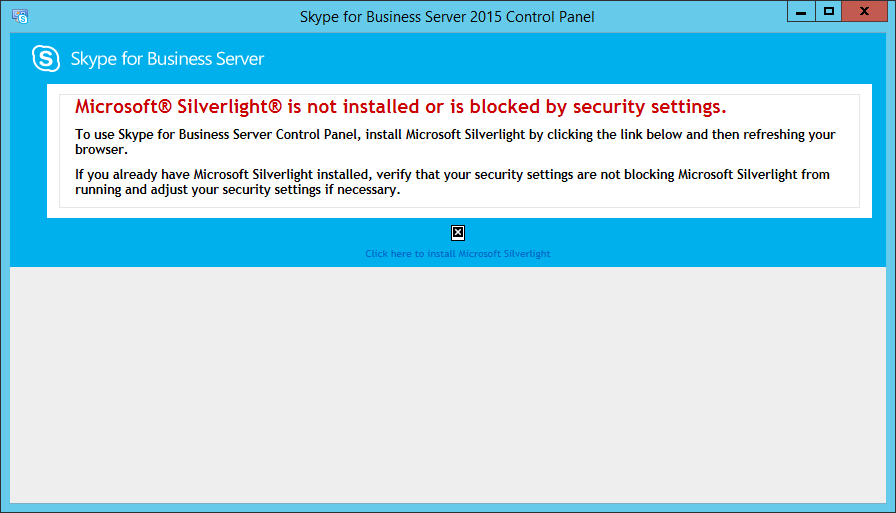This screenshot has width=896, height=513.
Task: Click the paragraph starting with If you already
Action: coord(452,182)
